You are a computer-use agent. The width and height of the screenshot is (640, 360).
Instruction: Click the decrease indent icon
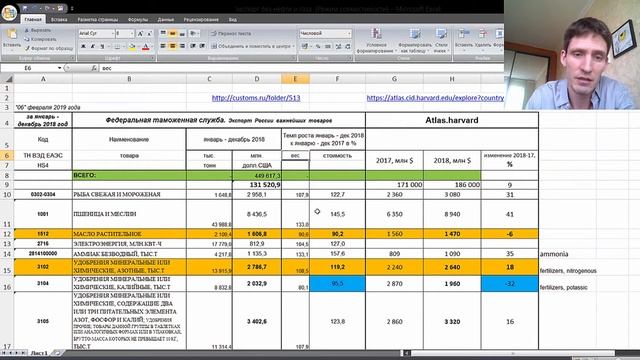[193, 46]
